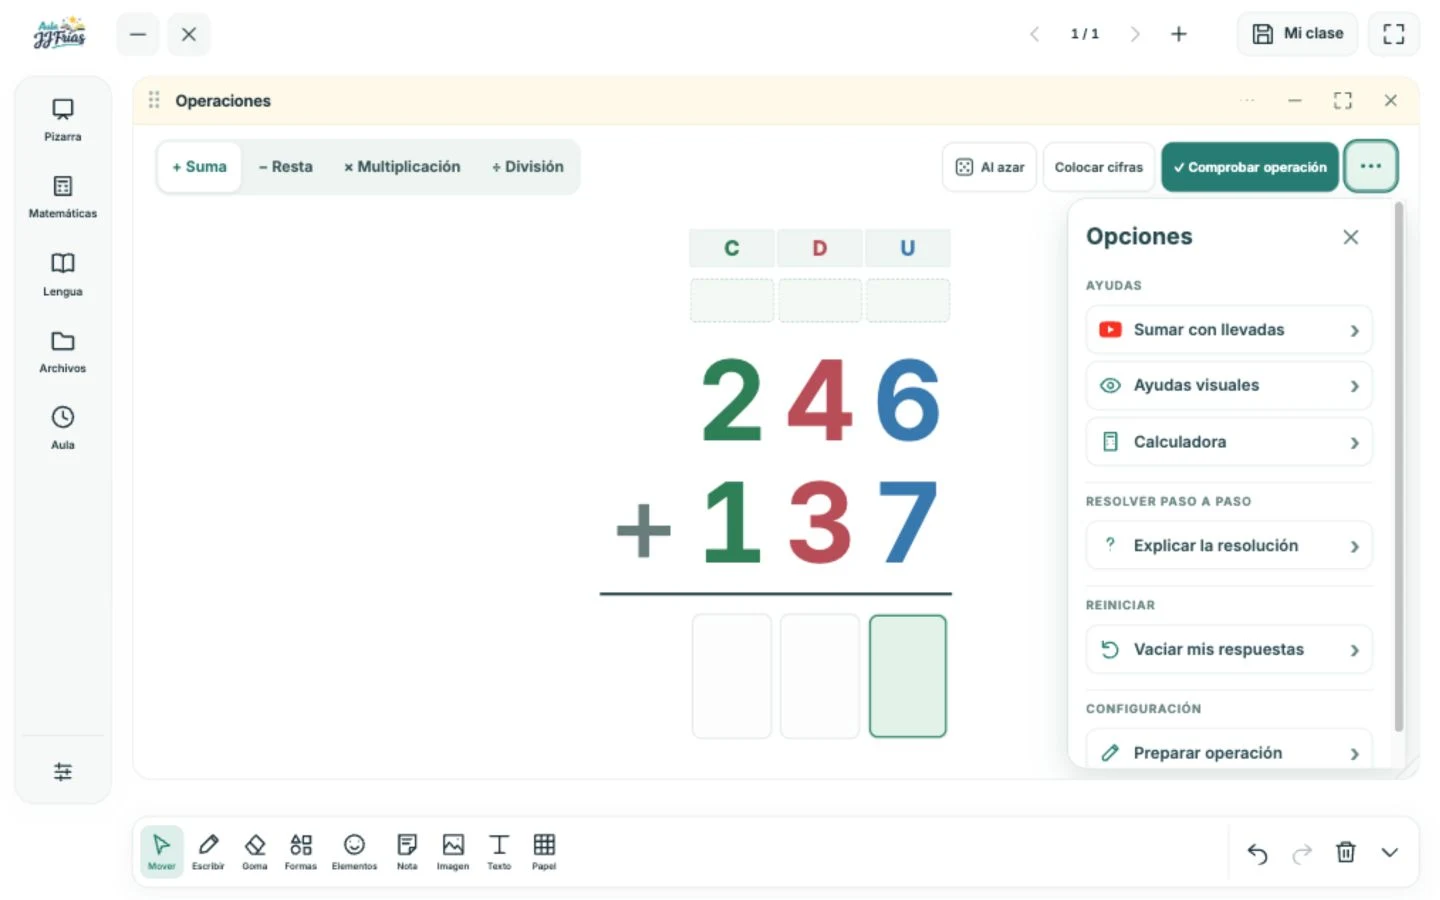1440x900 pixels.
Task: Open the Elementos smiley tool
Action: click(354, 851)
